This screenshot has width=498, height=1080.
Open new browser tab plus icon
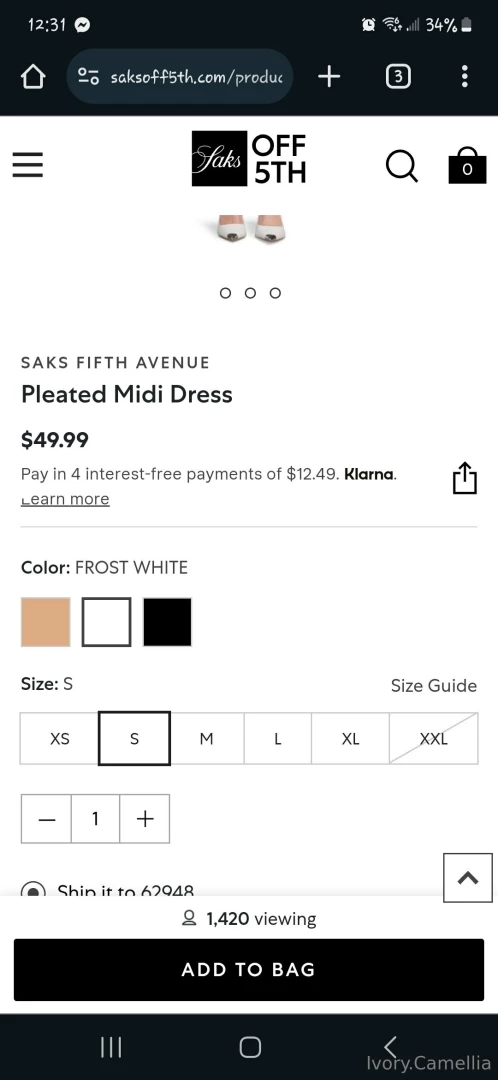pyautogui.click(x=329, y=76)
